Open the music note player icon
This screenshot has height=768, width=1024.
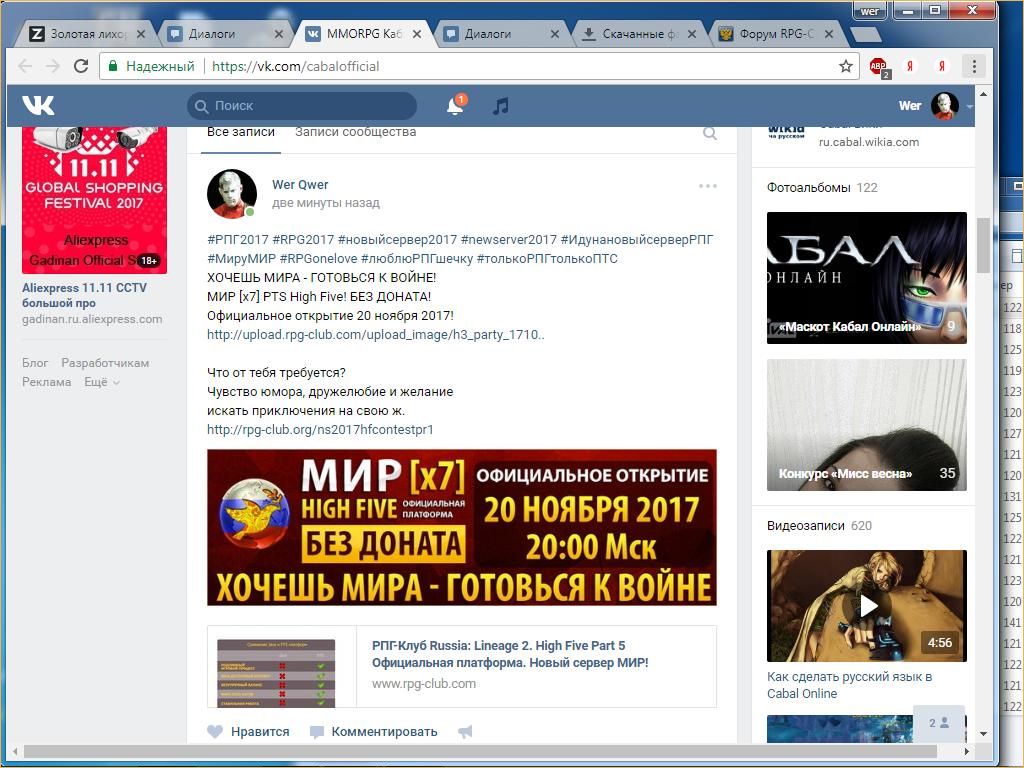[x=501, y=106]
